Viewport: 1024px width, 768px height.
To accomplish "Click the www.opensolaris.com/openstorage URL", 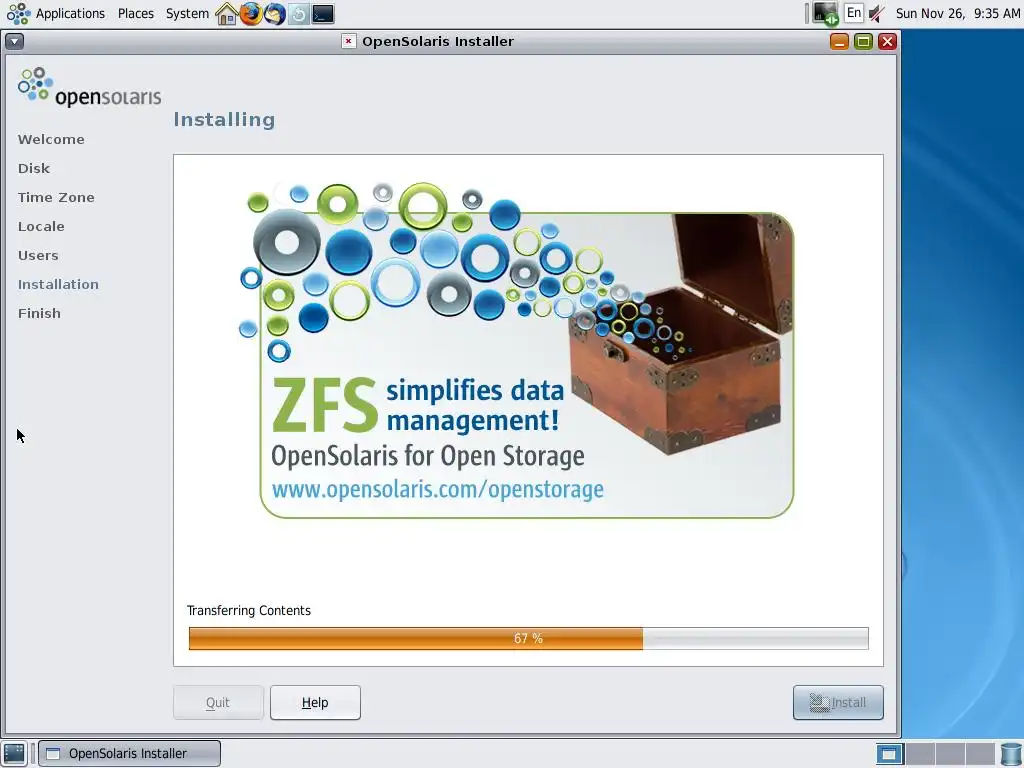I will point(438,489).
